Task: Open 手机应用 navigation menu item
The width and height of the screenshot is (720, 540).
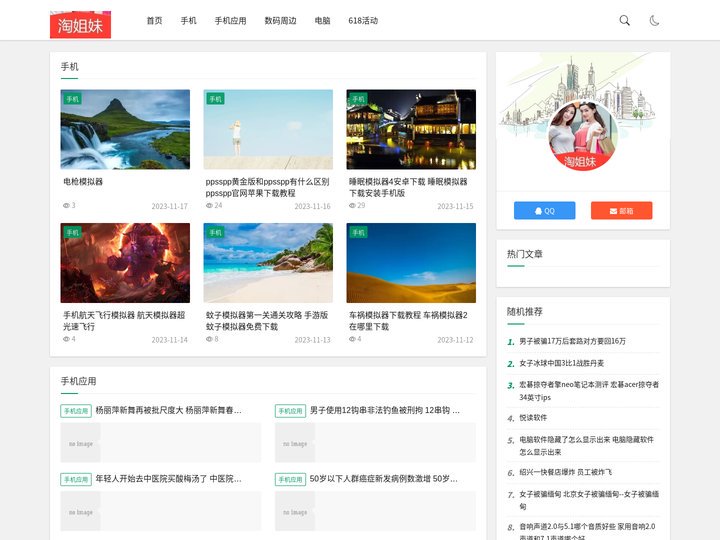Action: click(x=231, y=21)
